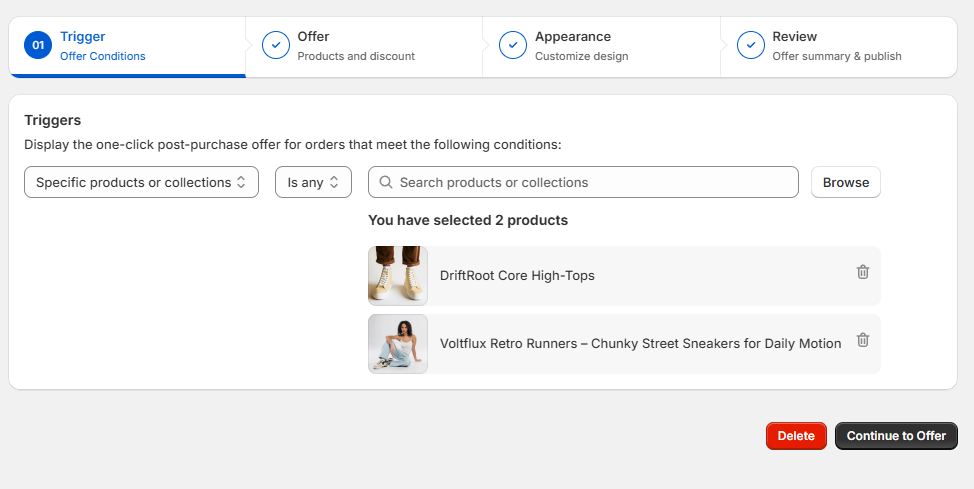Click the red Delete button
The width and height of the screenshot is (974, 489).
(796, 436)
